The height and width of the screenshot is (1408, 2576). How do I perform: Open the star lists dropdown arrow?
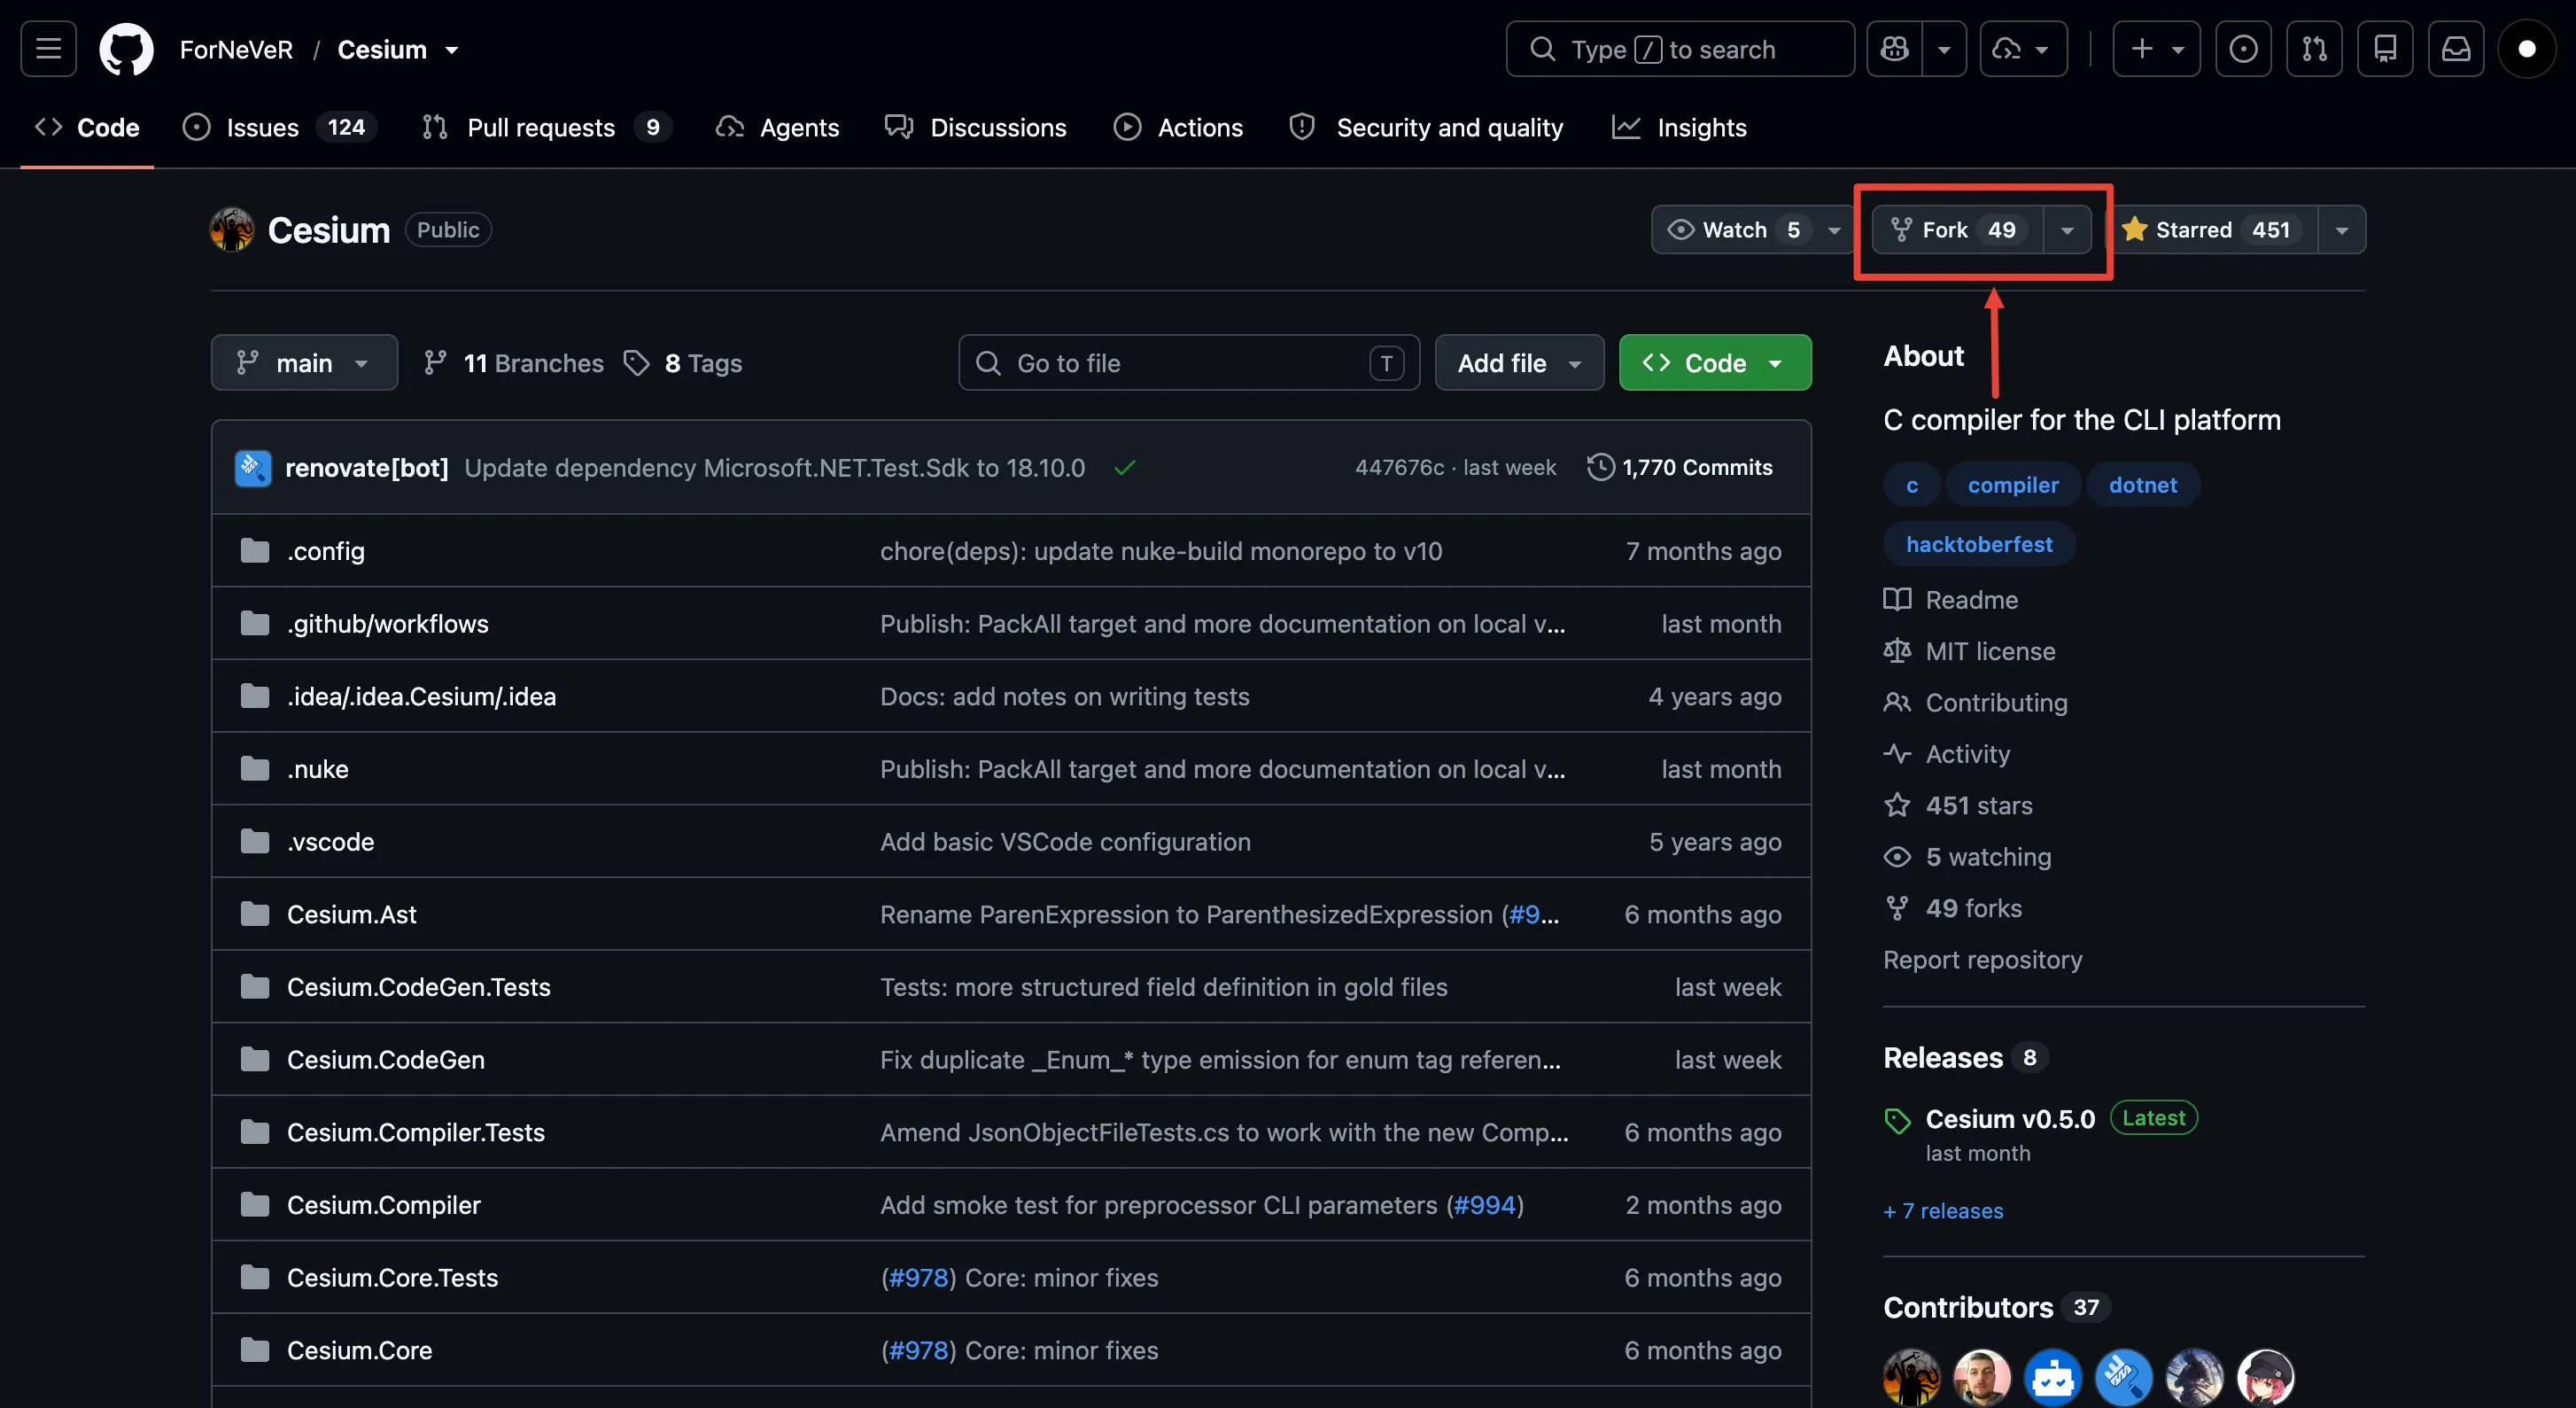[2342, 230]
